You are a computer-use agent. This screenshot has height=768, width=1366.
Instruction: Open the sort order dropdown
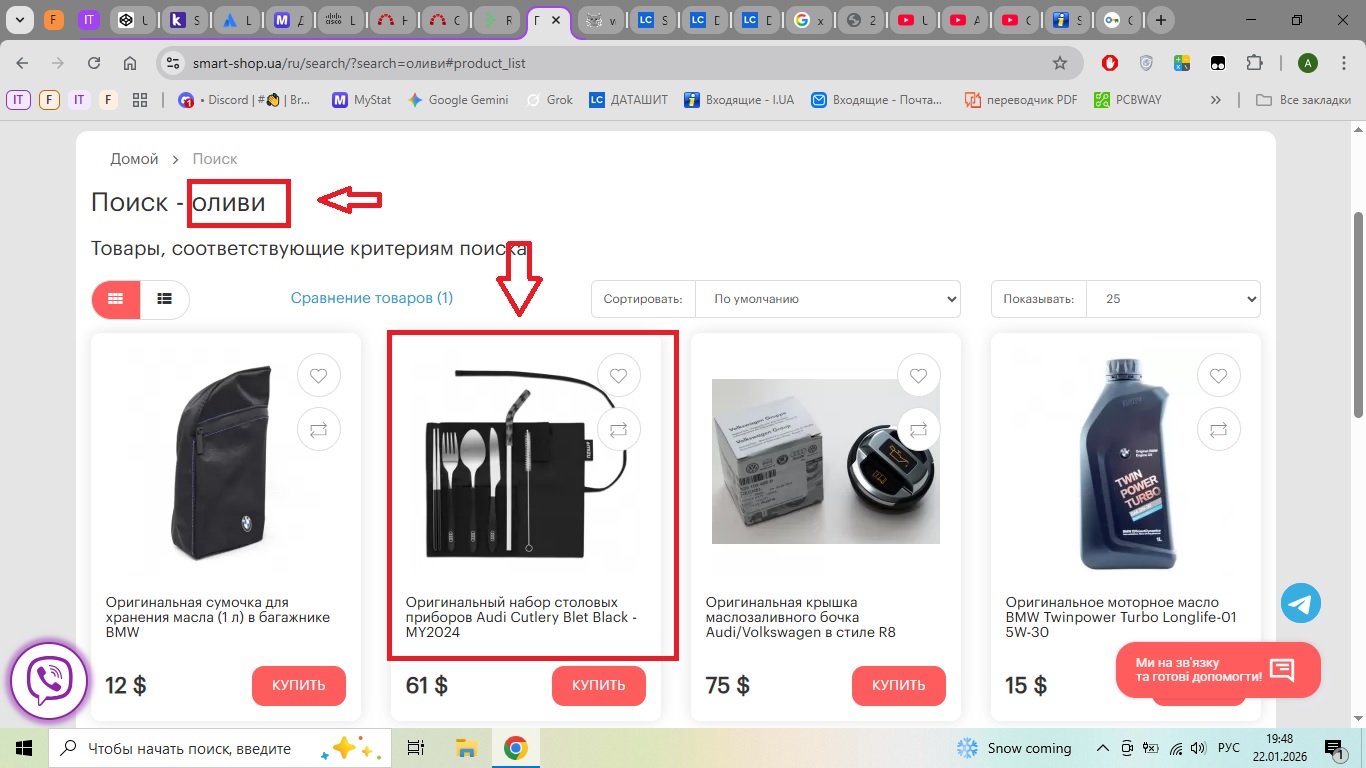click(x=827, y=299)
